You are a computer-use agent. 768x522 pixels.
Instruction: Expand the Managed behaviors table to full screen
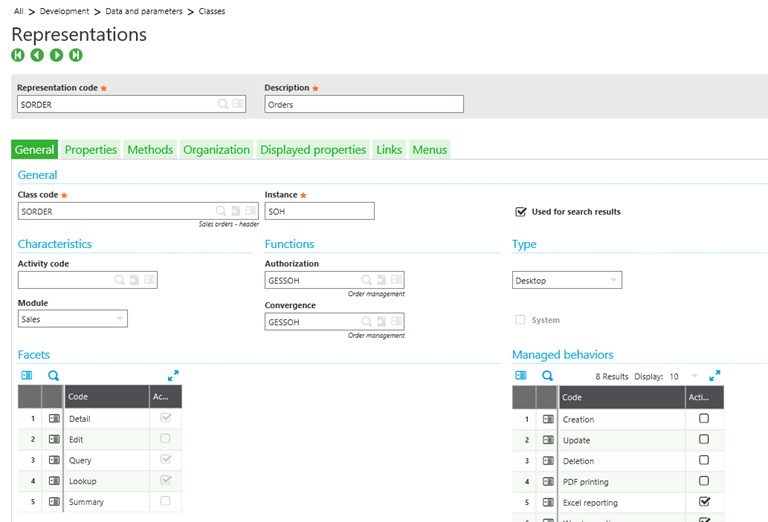[x=714, y=376]
